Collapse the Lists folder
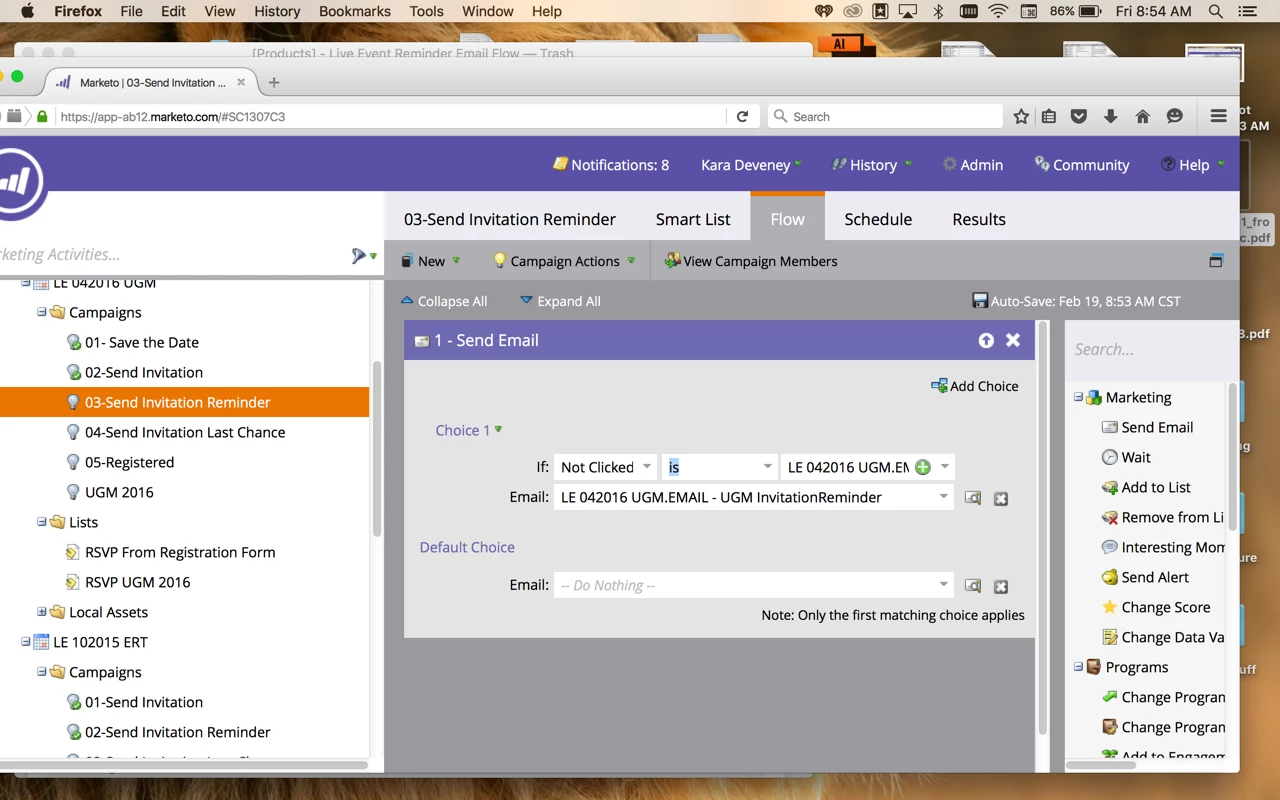Image resolution: width=1280 pixels, height=800 pixels. pyautogui.click(x=42, y=522)
